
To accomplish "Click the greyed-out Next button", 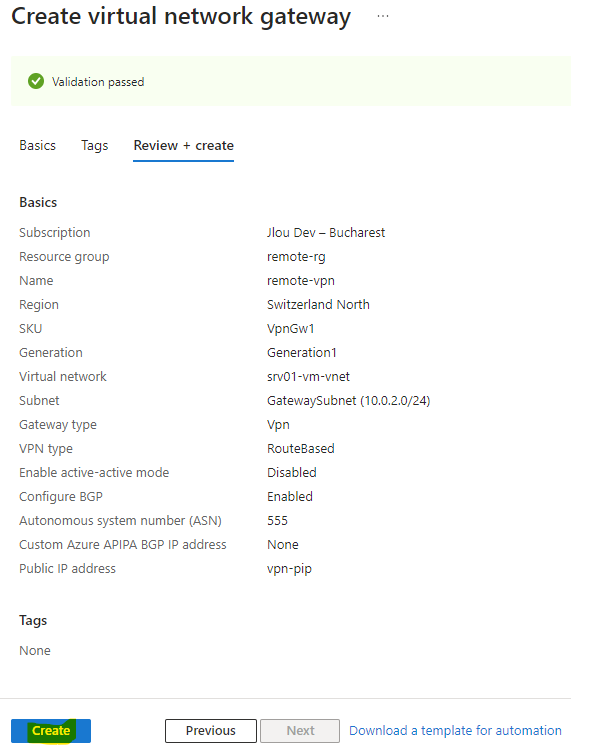I will pos(300,730).
